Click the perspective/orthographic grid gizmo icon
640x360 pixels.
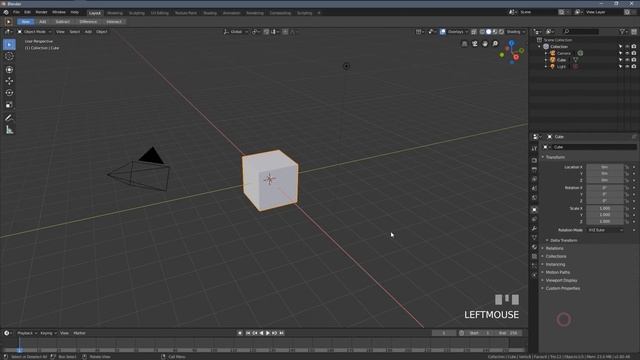click(x=464, y=44)
